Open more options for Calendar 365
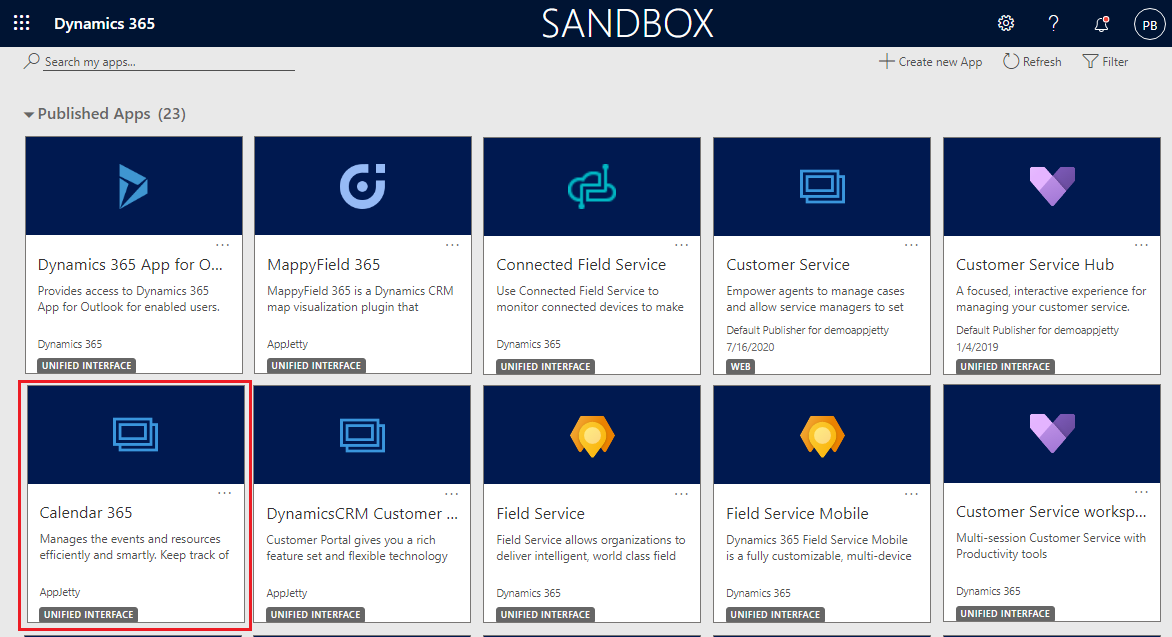Image resolution: width=1172 pixels, height=637 pixels. [224, 493]
